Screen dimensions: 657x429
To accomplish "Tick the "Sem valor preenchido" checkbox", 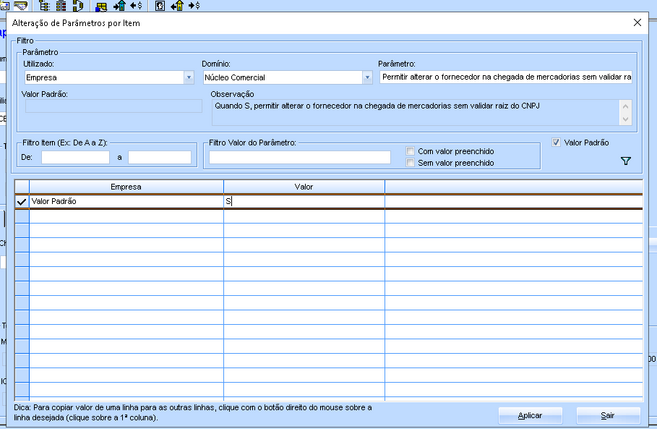I will click(411, 162).
